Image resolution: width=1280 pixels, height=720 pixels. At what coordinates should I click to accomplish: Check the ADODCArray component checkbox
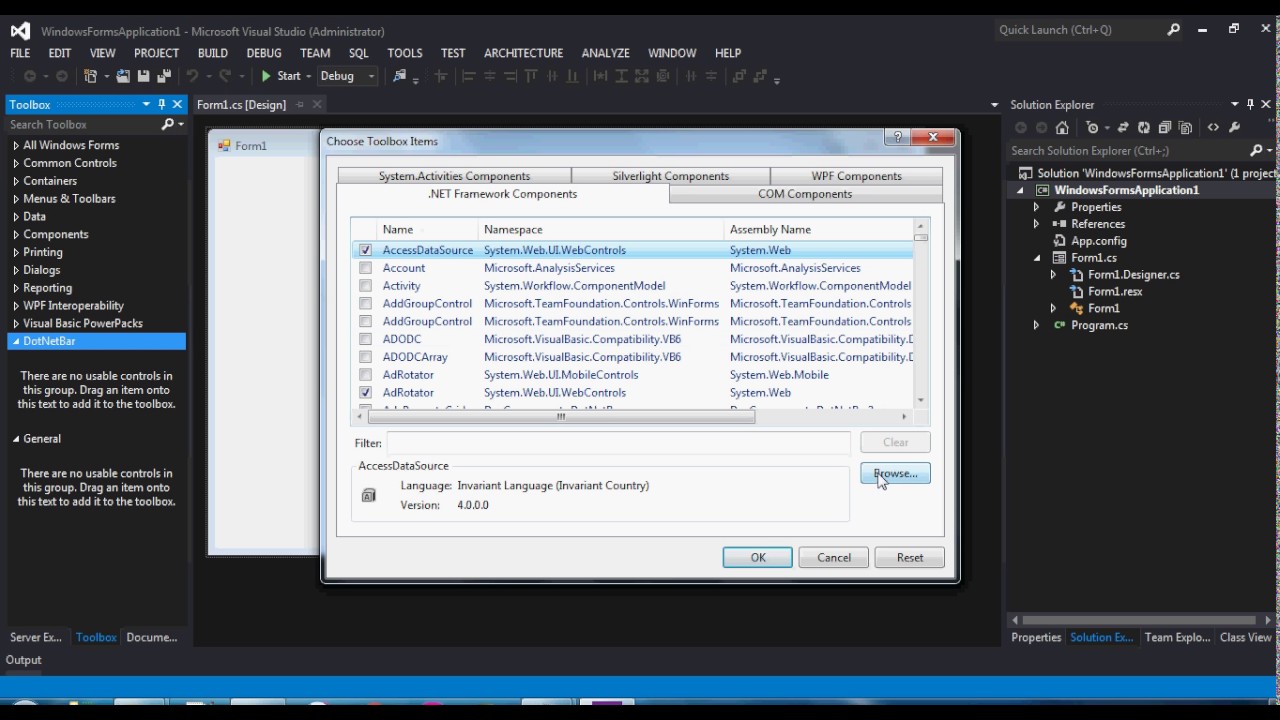pyautogui.click(x=365, y=357)
